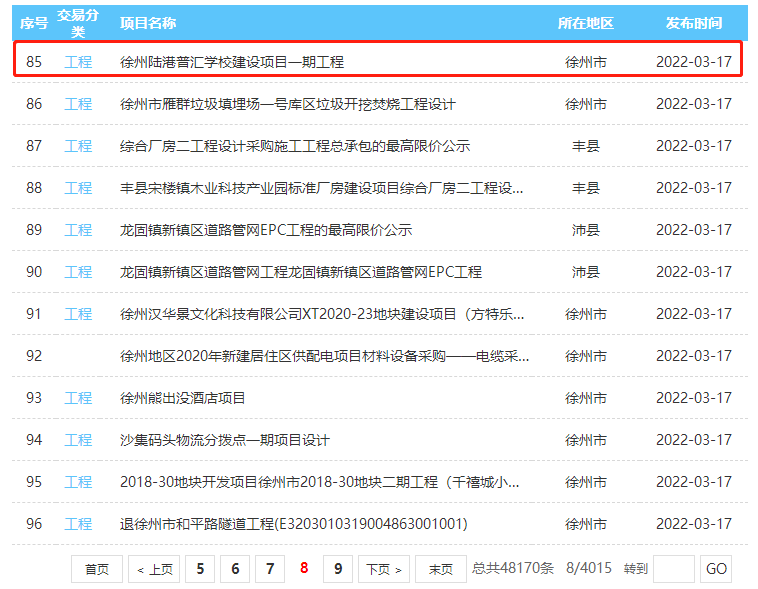Screen dimensions: 758x589
Task: Open 退徐州市和平路隧道工程(E3203010319004863001001)
Action: [293, 524]
